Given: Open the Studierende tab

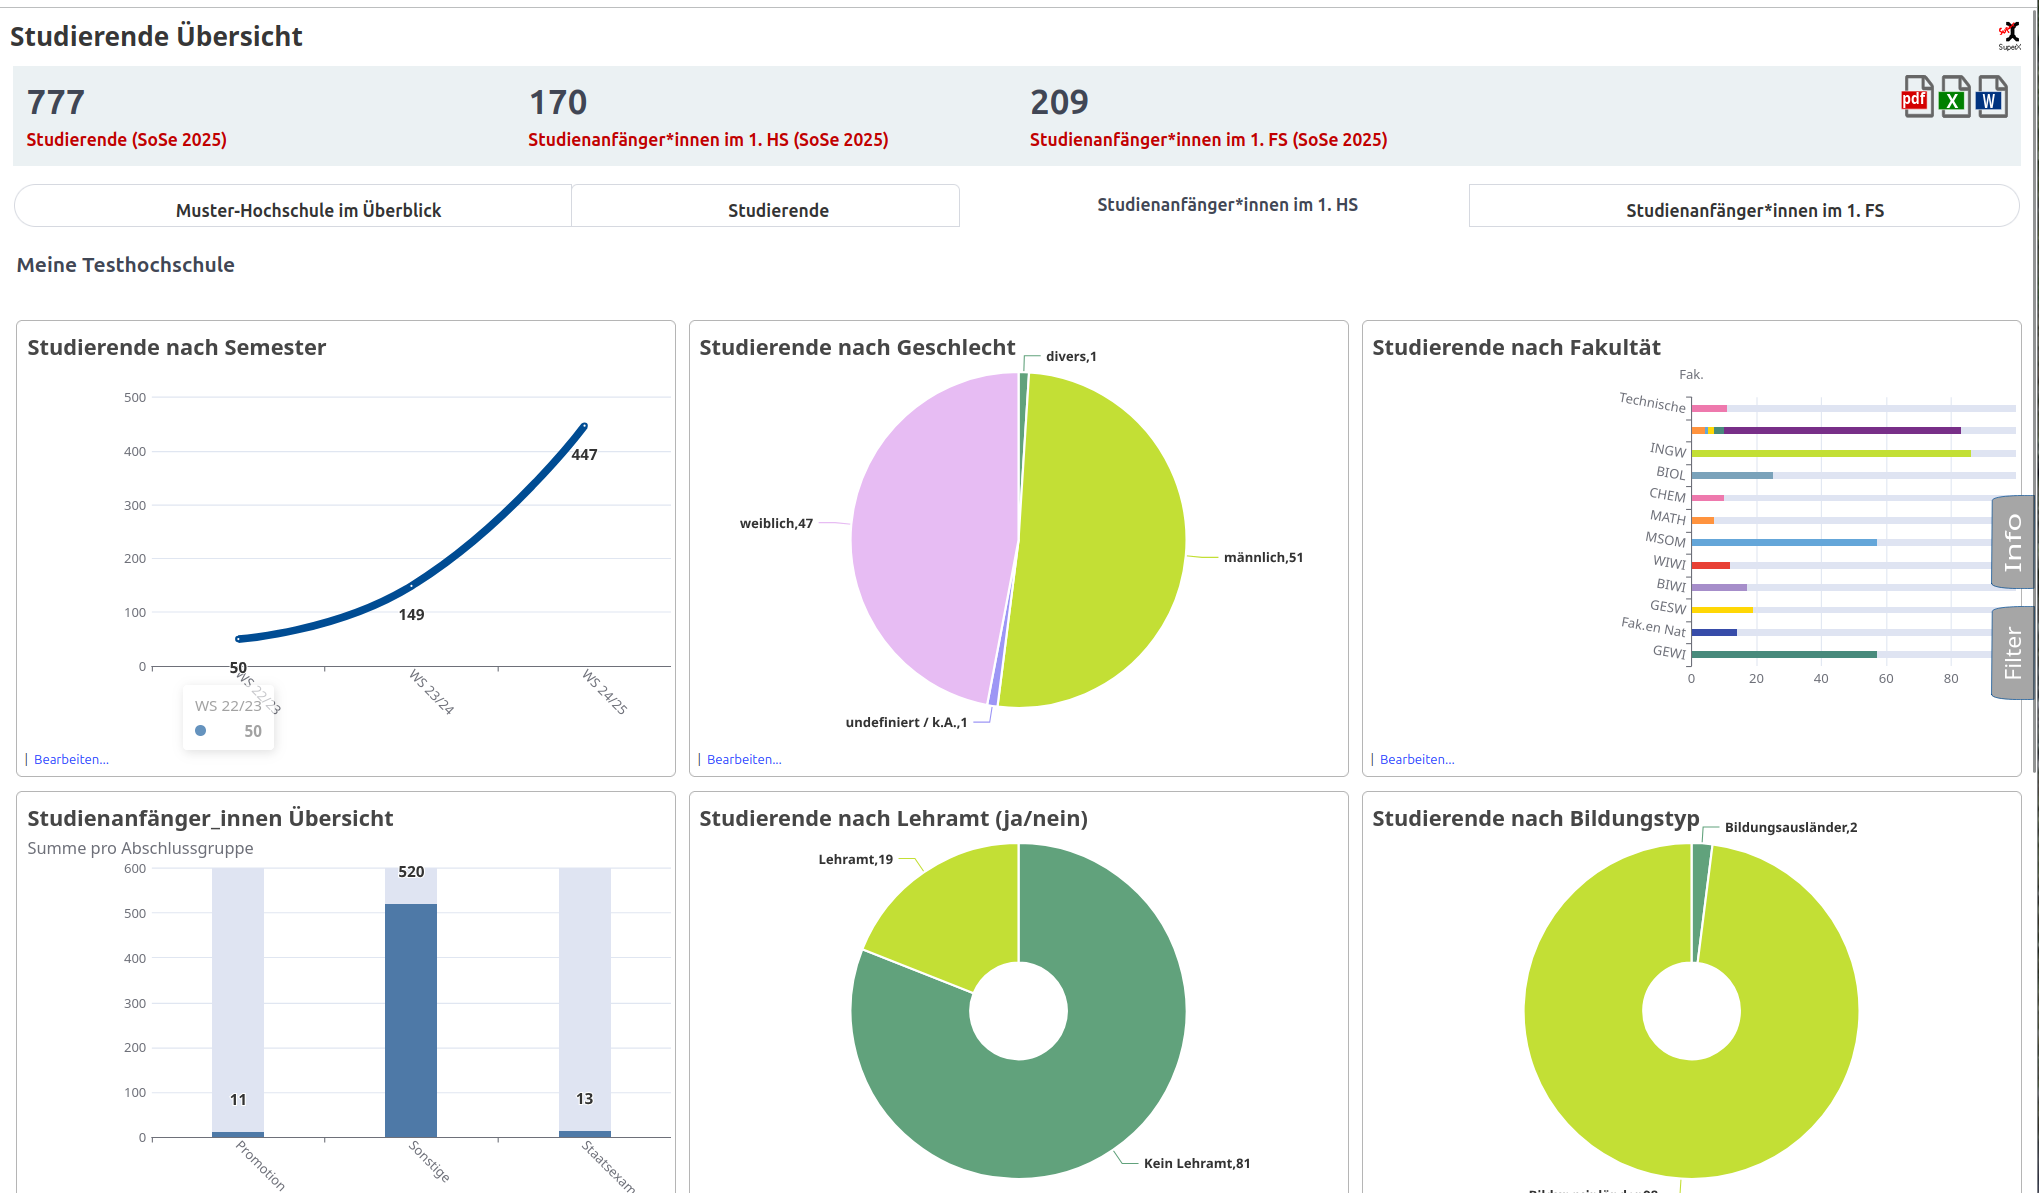Looking at the screenshot, I should pos(778,210).
